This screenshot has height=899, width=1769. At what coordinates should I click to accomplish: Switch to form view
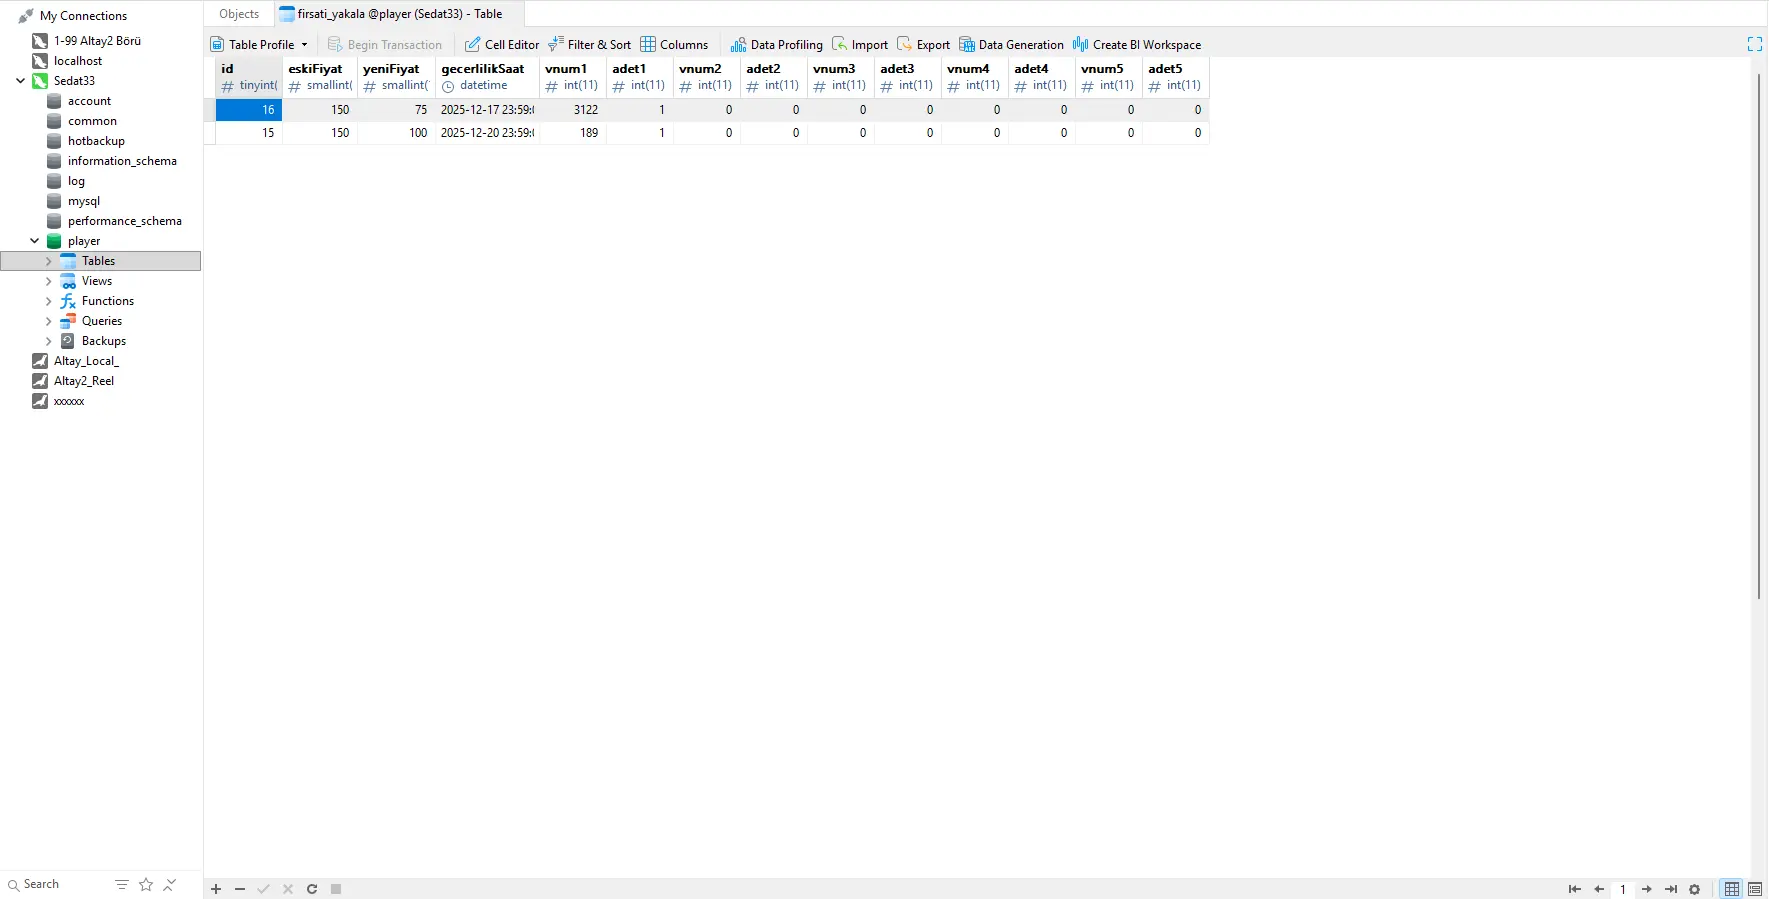(x=1755, y=889)
